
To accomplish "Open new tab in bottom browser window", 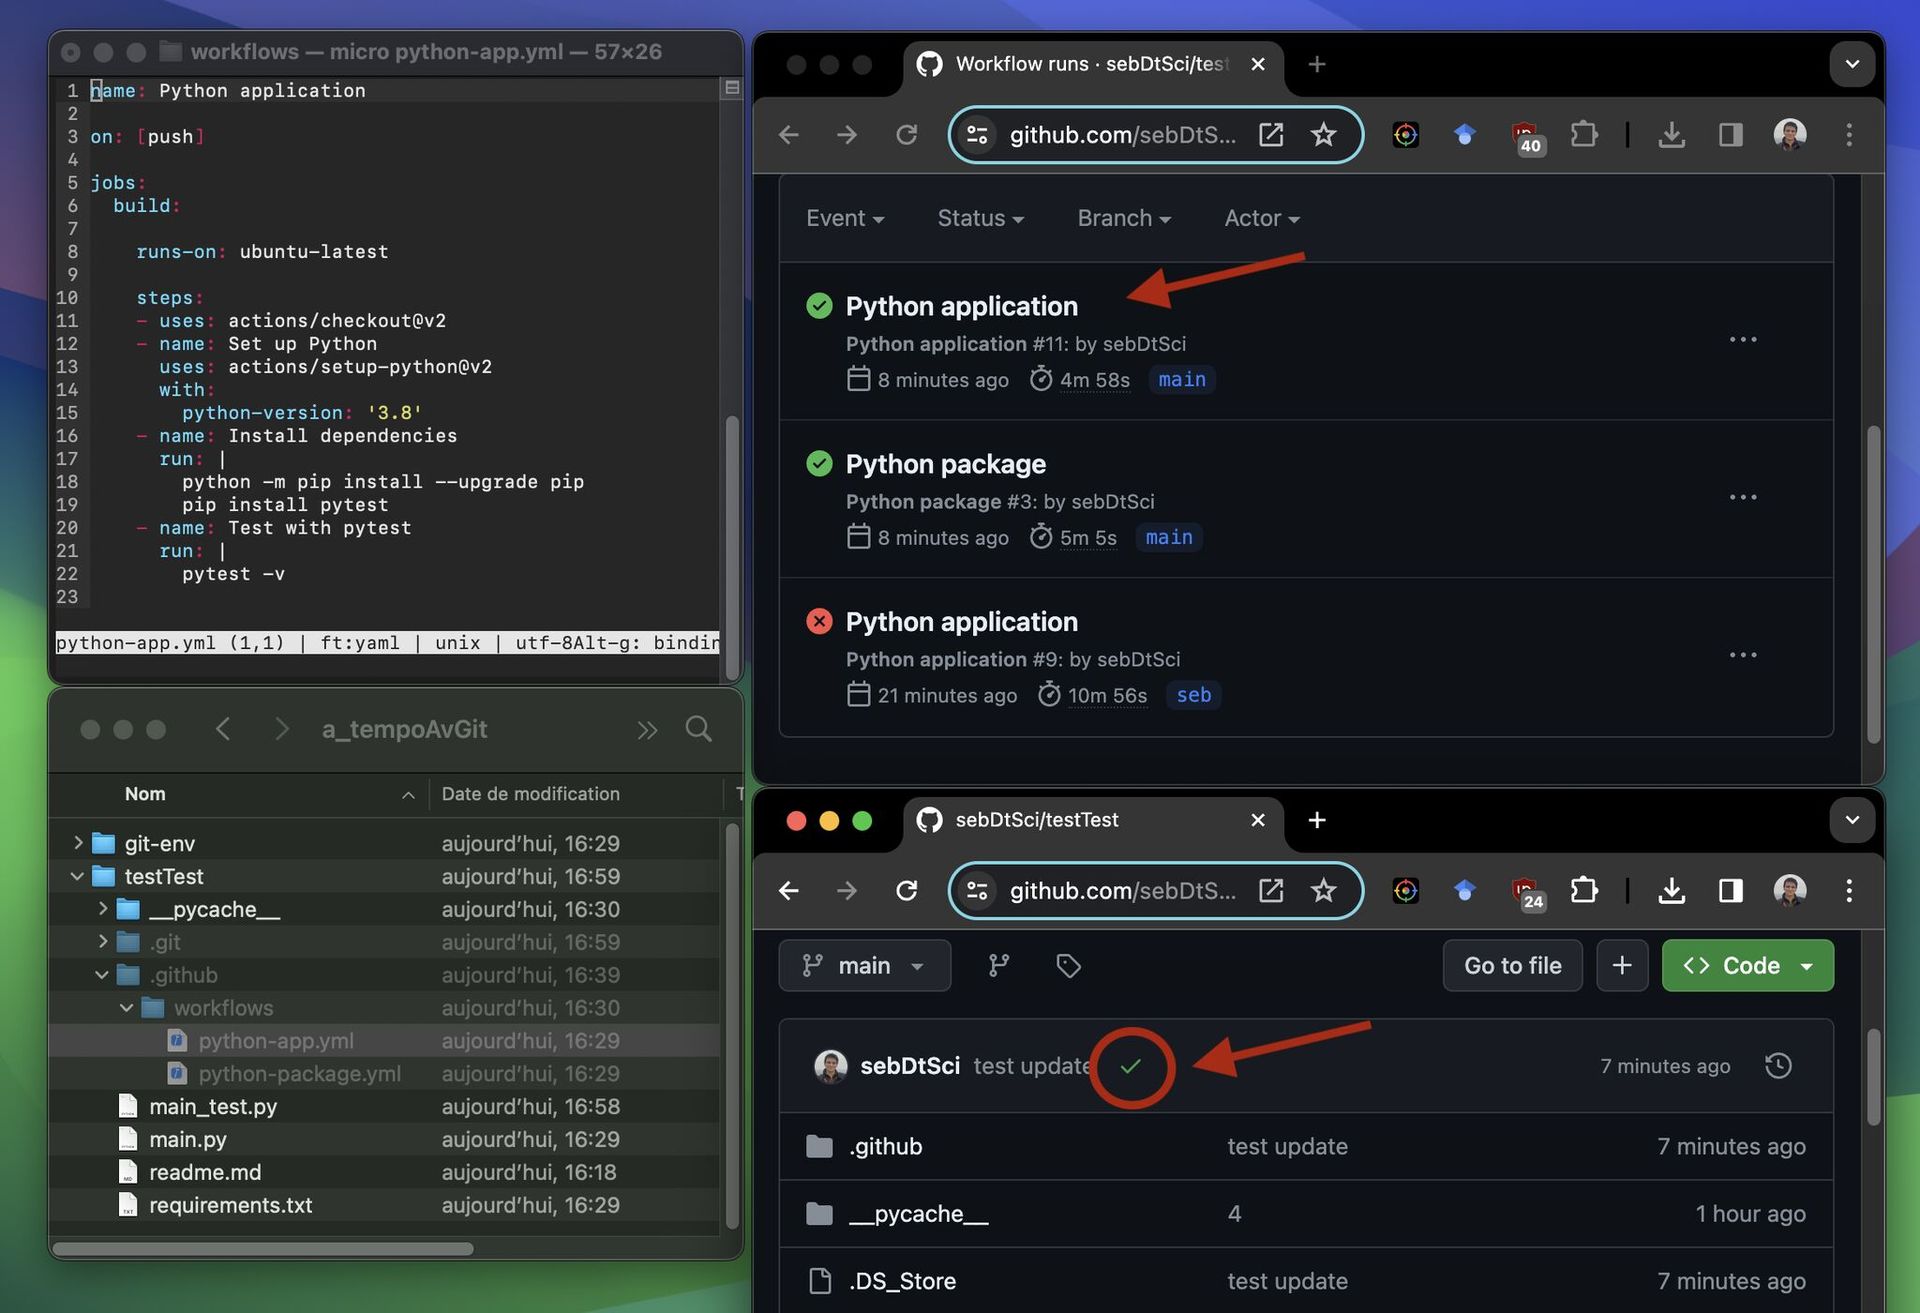I will click(x=1317, y=820).
